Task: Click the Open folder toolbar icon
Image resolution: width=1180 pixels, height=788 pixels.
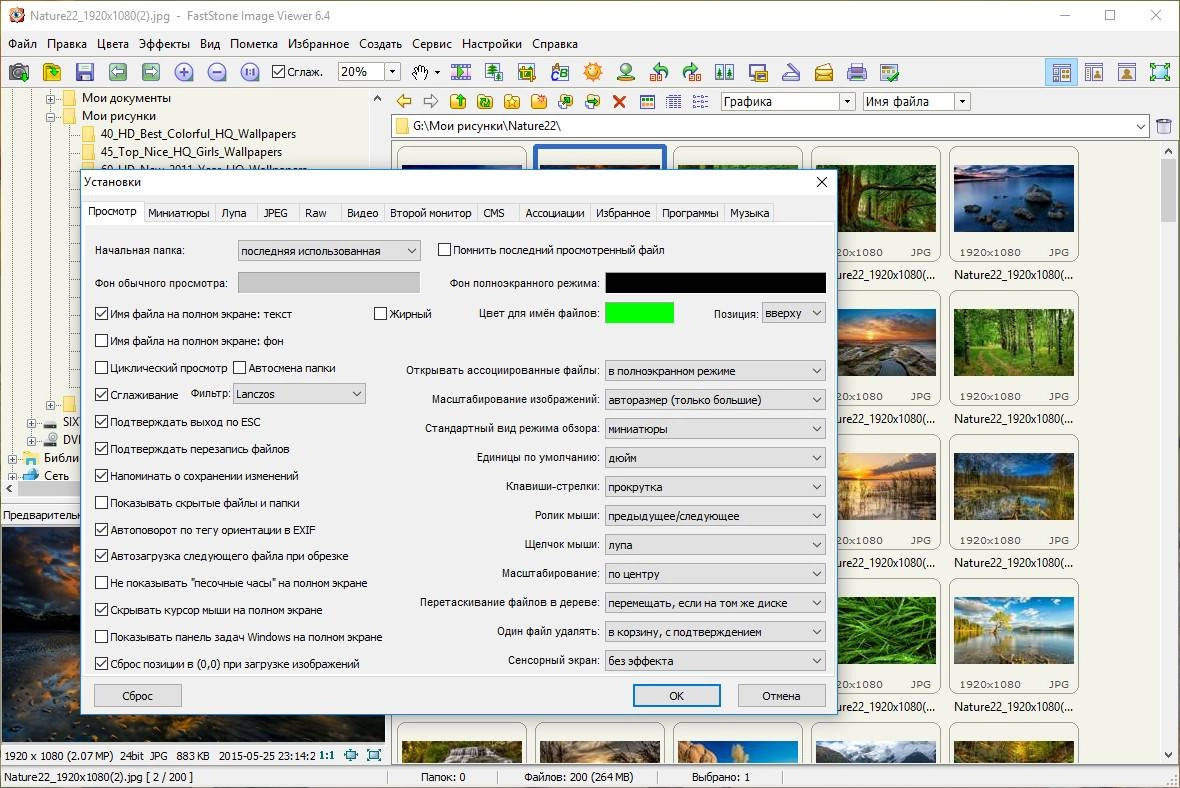Action: click(52, 72)
